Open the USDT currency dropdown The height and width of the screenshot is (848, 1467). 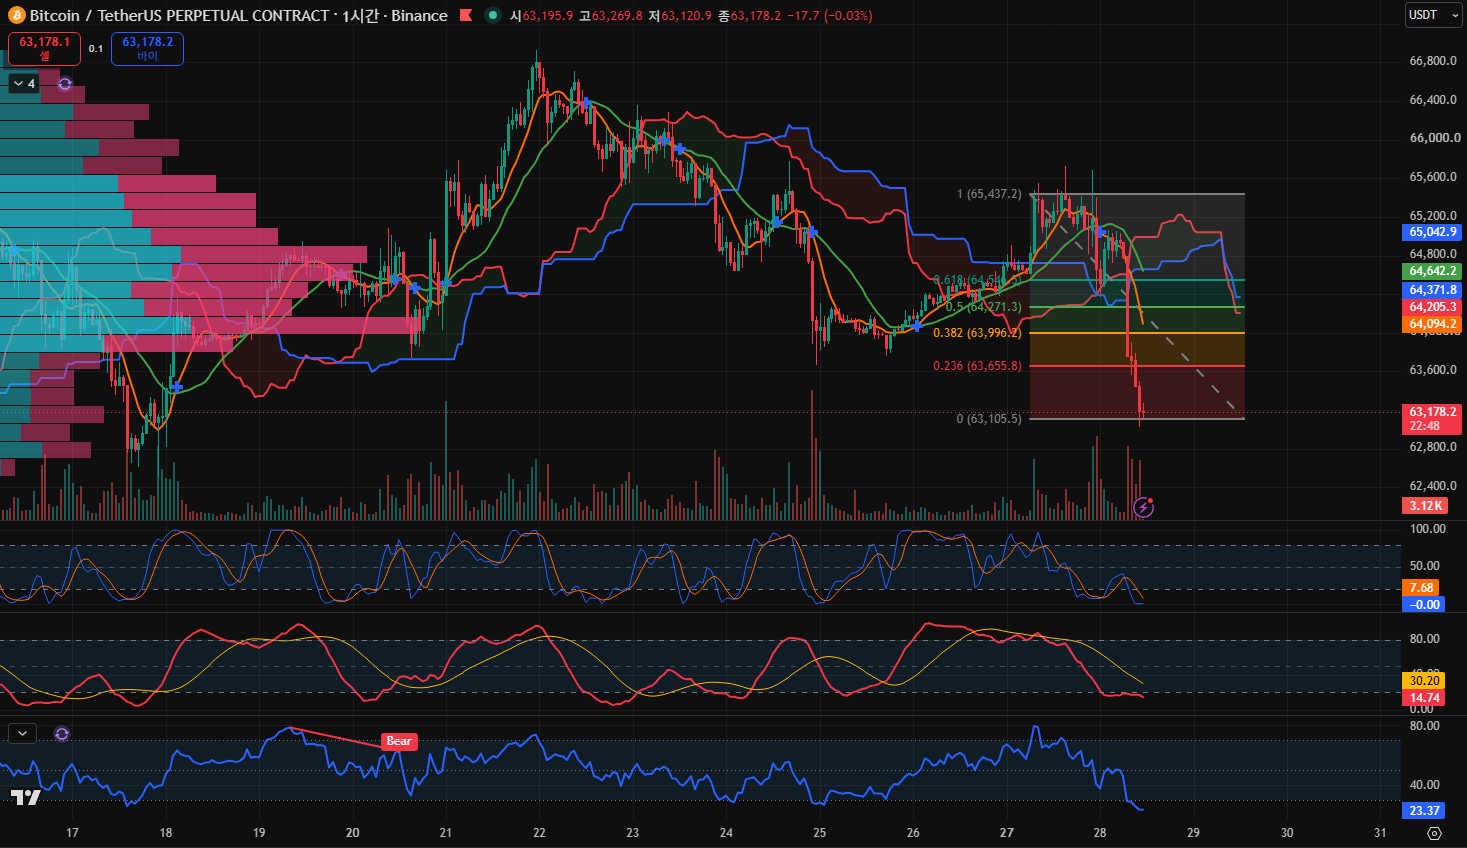(x=1433, y=15)
